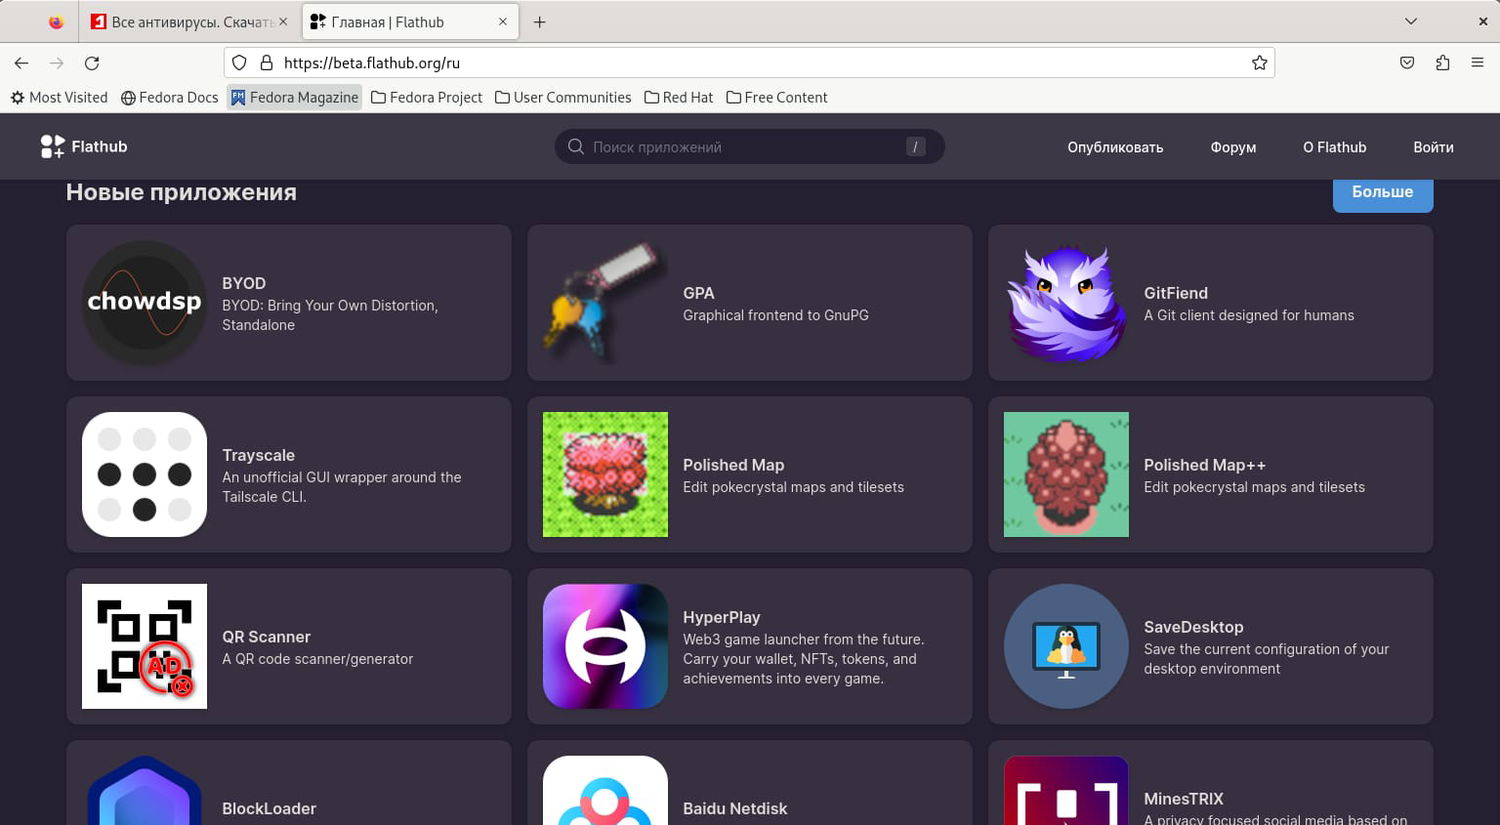Open tracking protection shield icon

click(239, 63)
